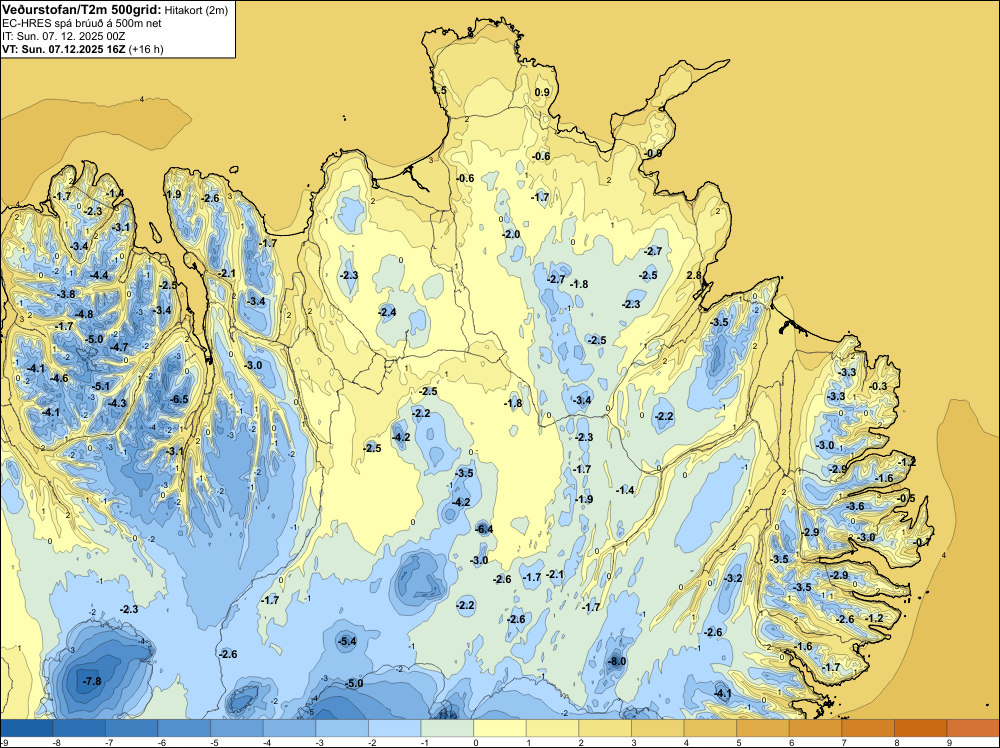Click the -3.2 temperature value

[x=733, y=578]
